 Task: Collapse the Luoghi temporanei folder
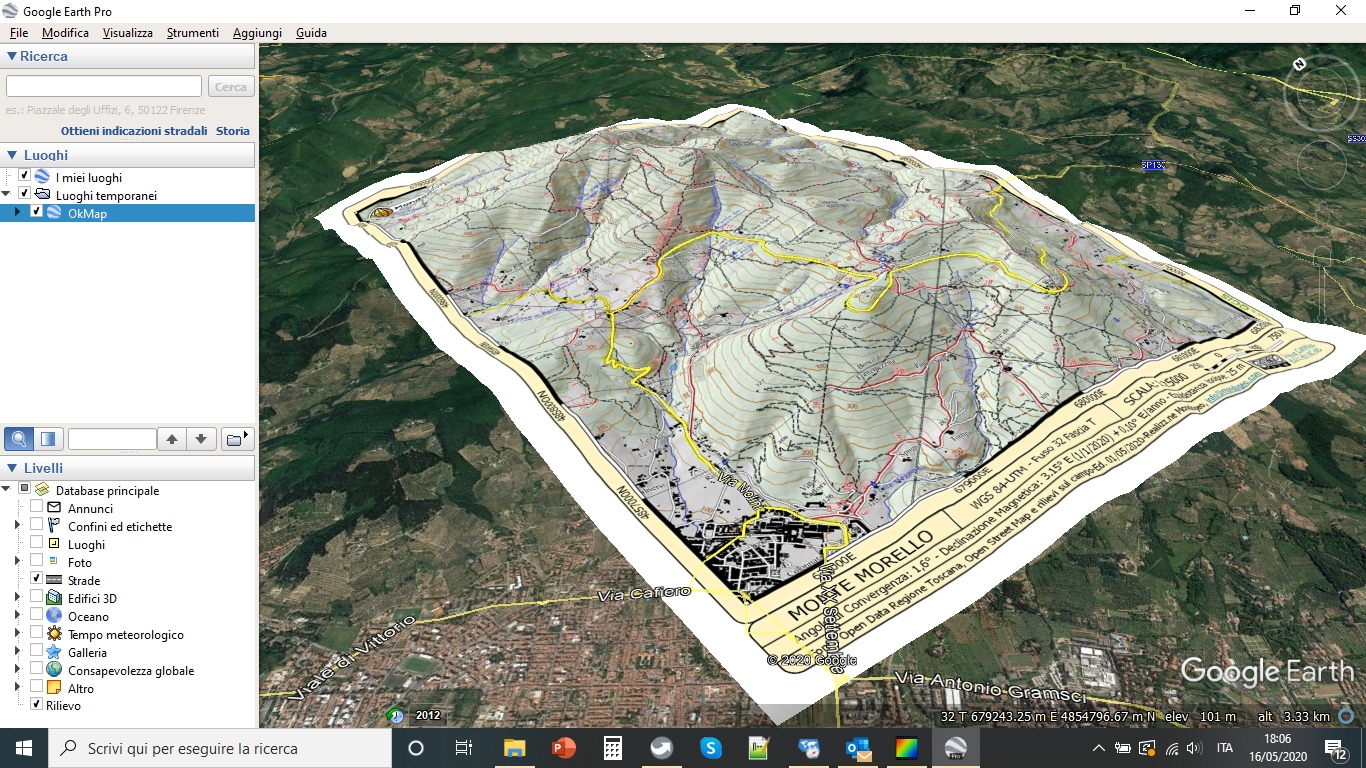pos(7,195)
